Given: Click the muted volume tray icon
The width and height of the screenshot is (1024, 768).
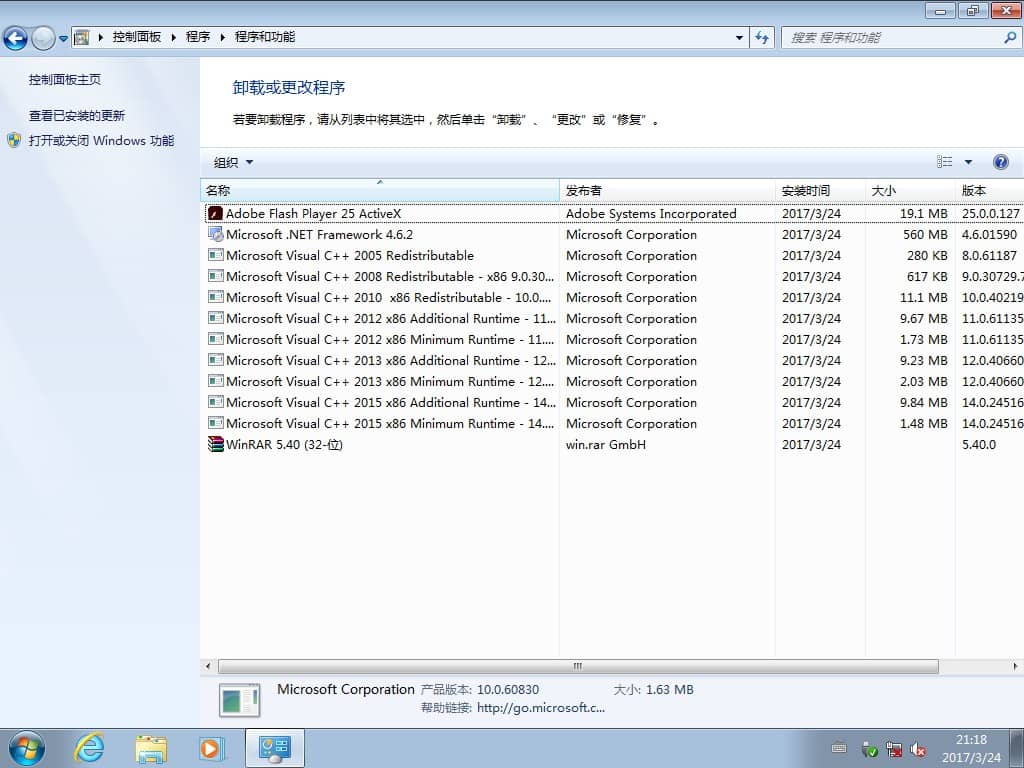Looking at the screenshot, I should click(918, 750).
